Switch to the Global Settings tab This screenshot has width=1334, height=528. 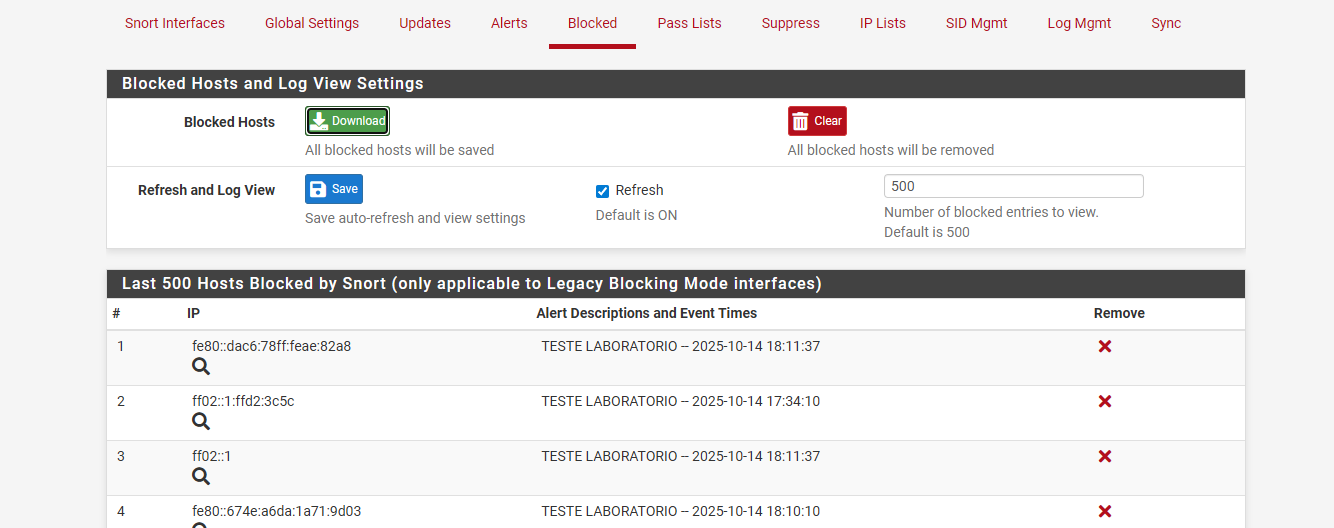click(312, 23)
